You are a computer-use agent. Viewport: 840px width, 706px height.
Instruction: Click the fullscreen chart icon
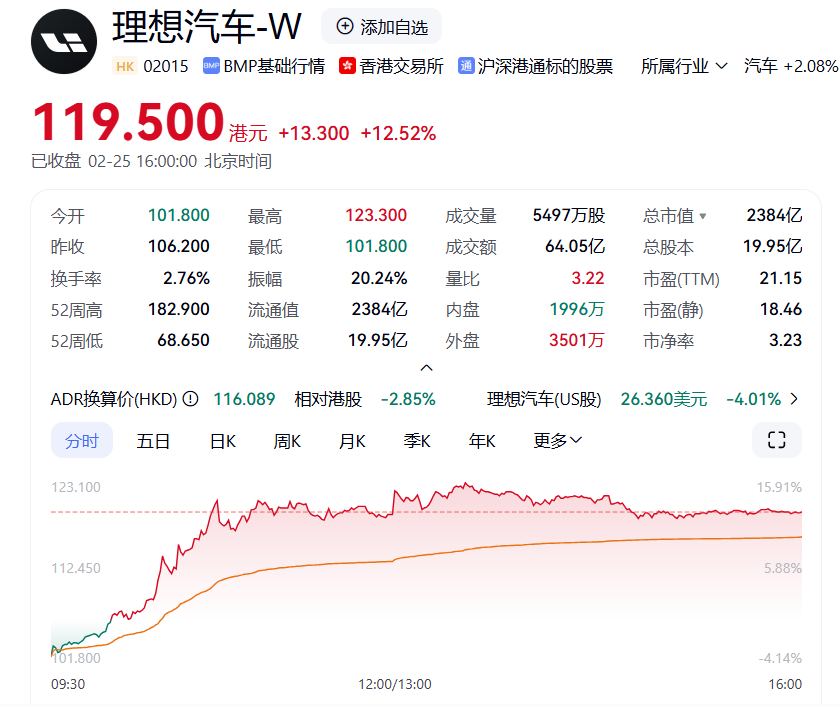776,440
